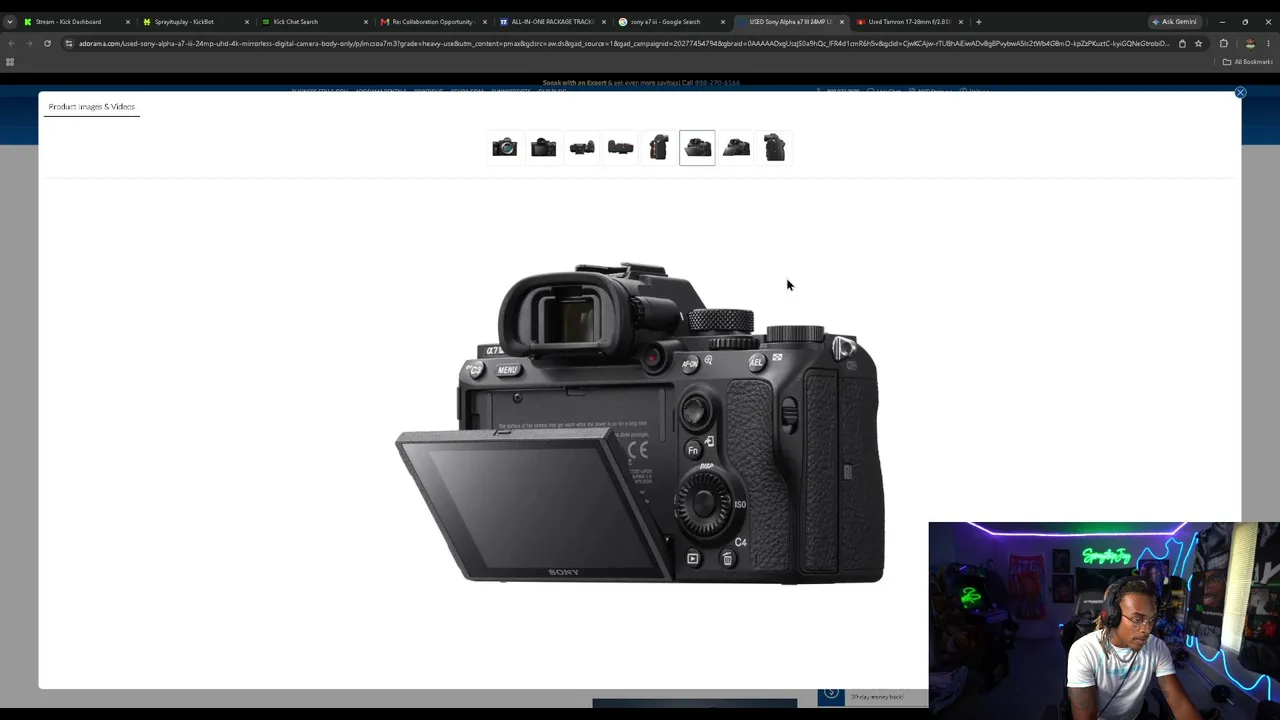The height and width of the screenshot is (720, 1280).
Task: Restore down the browser window
Action: pos(1245,22)
